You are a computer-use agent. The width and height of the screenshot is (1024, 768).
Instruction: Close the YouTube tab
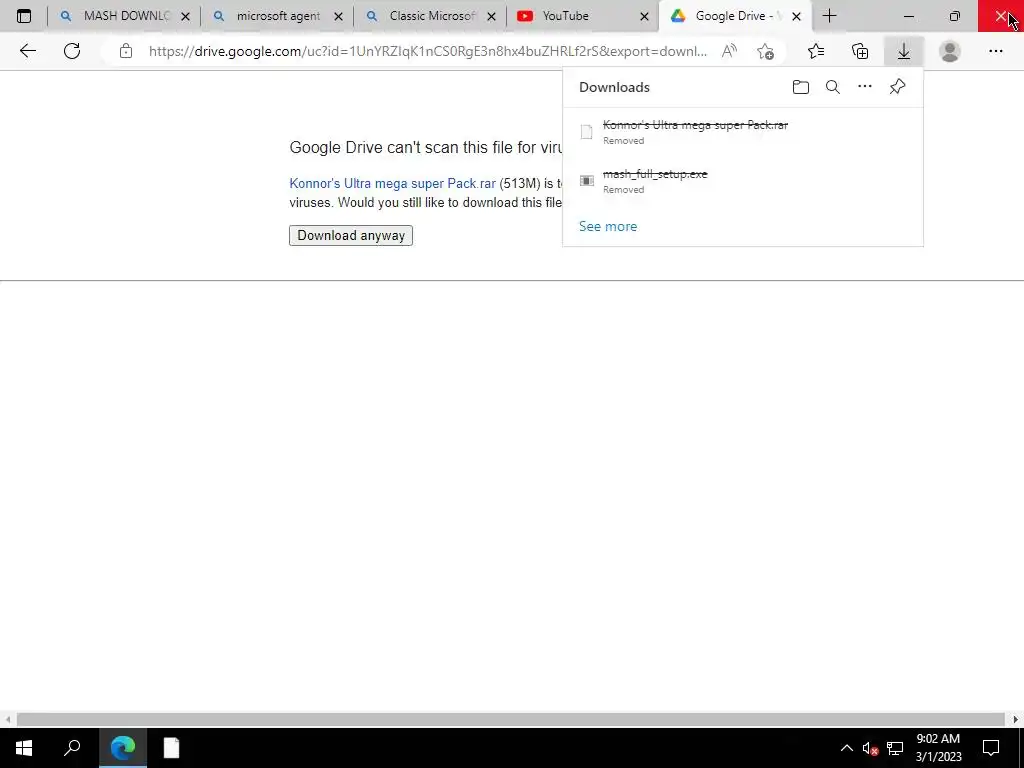click(x=644, y=16)
